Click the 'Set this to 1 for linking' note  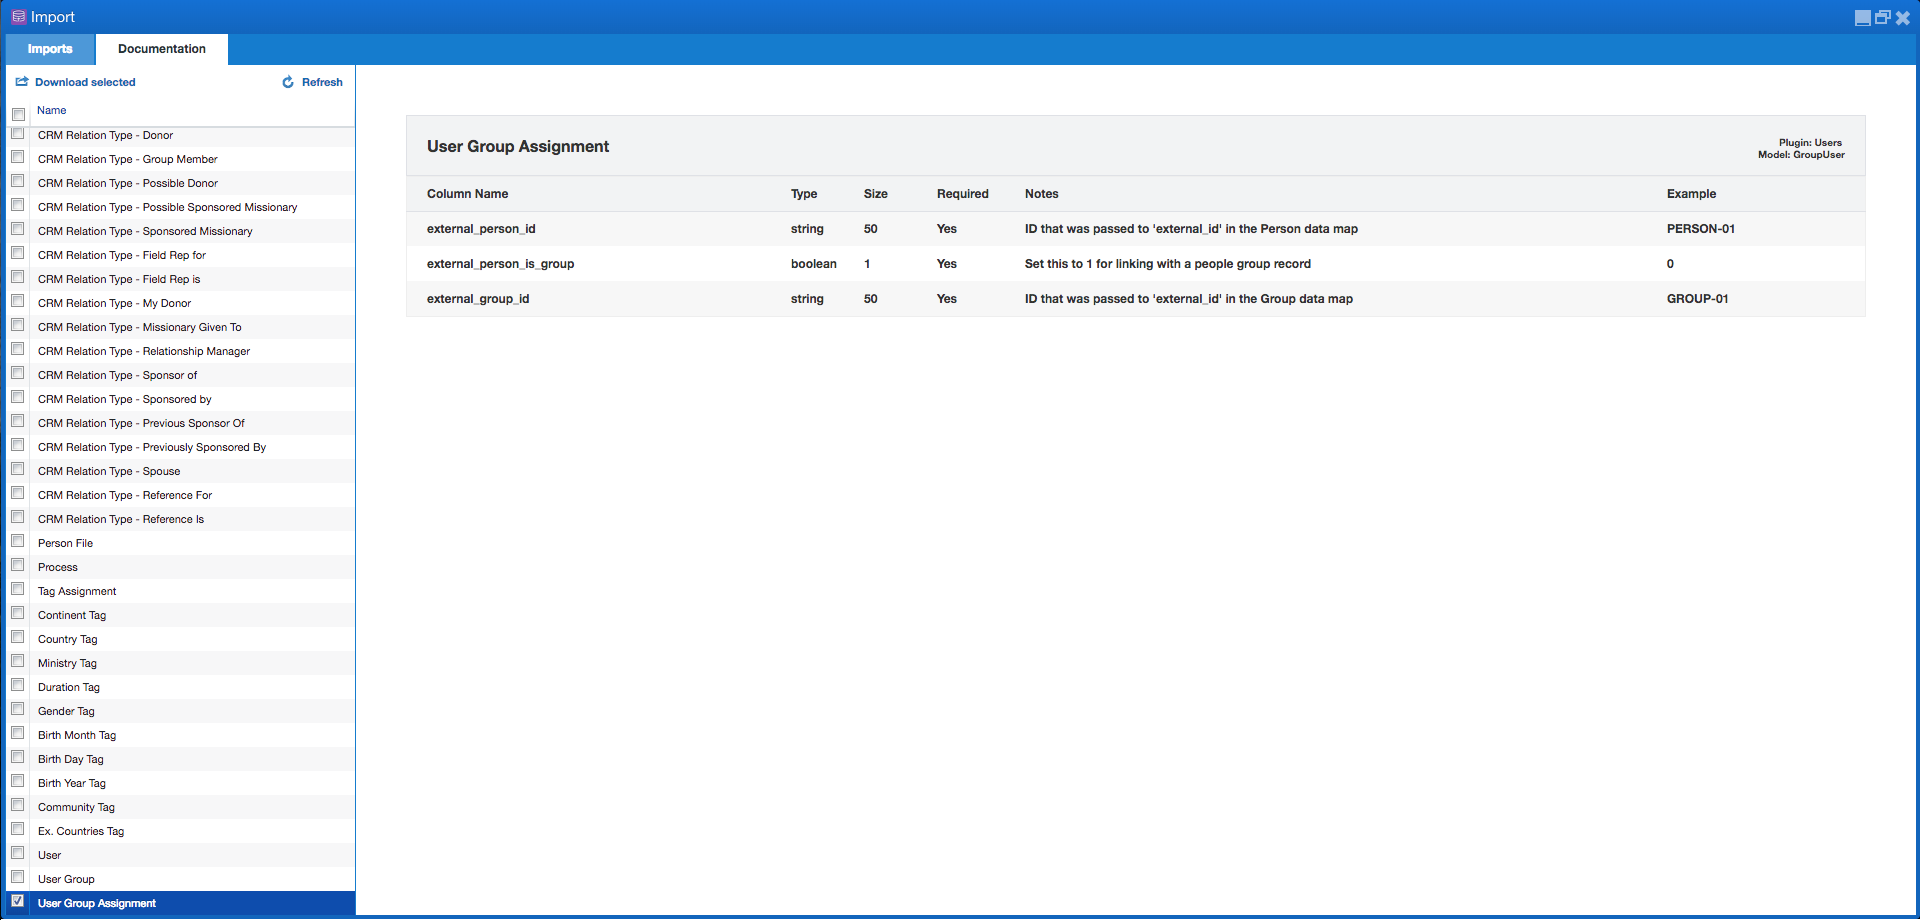click(x=1167, y=264)
